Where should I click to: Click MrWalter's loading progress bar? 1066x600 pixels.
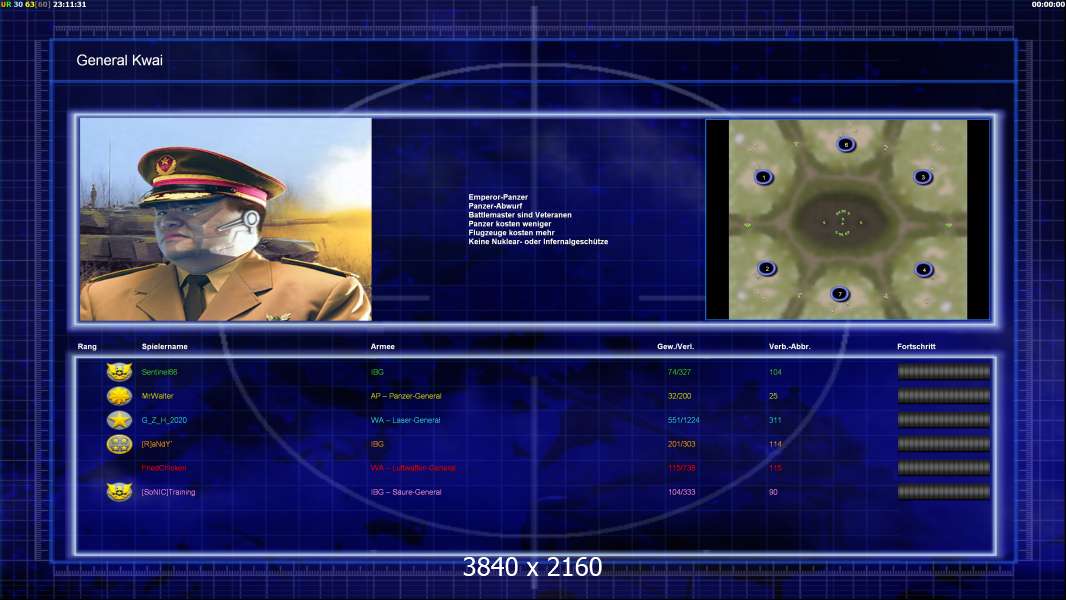[x=944, y=395]
